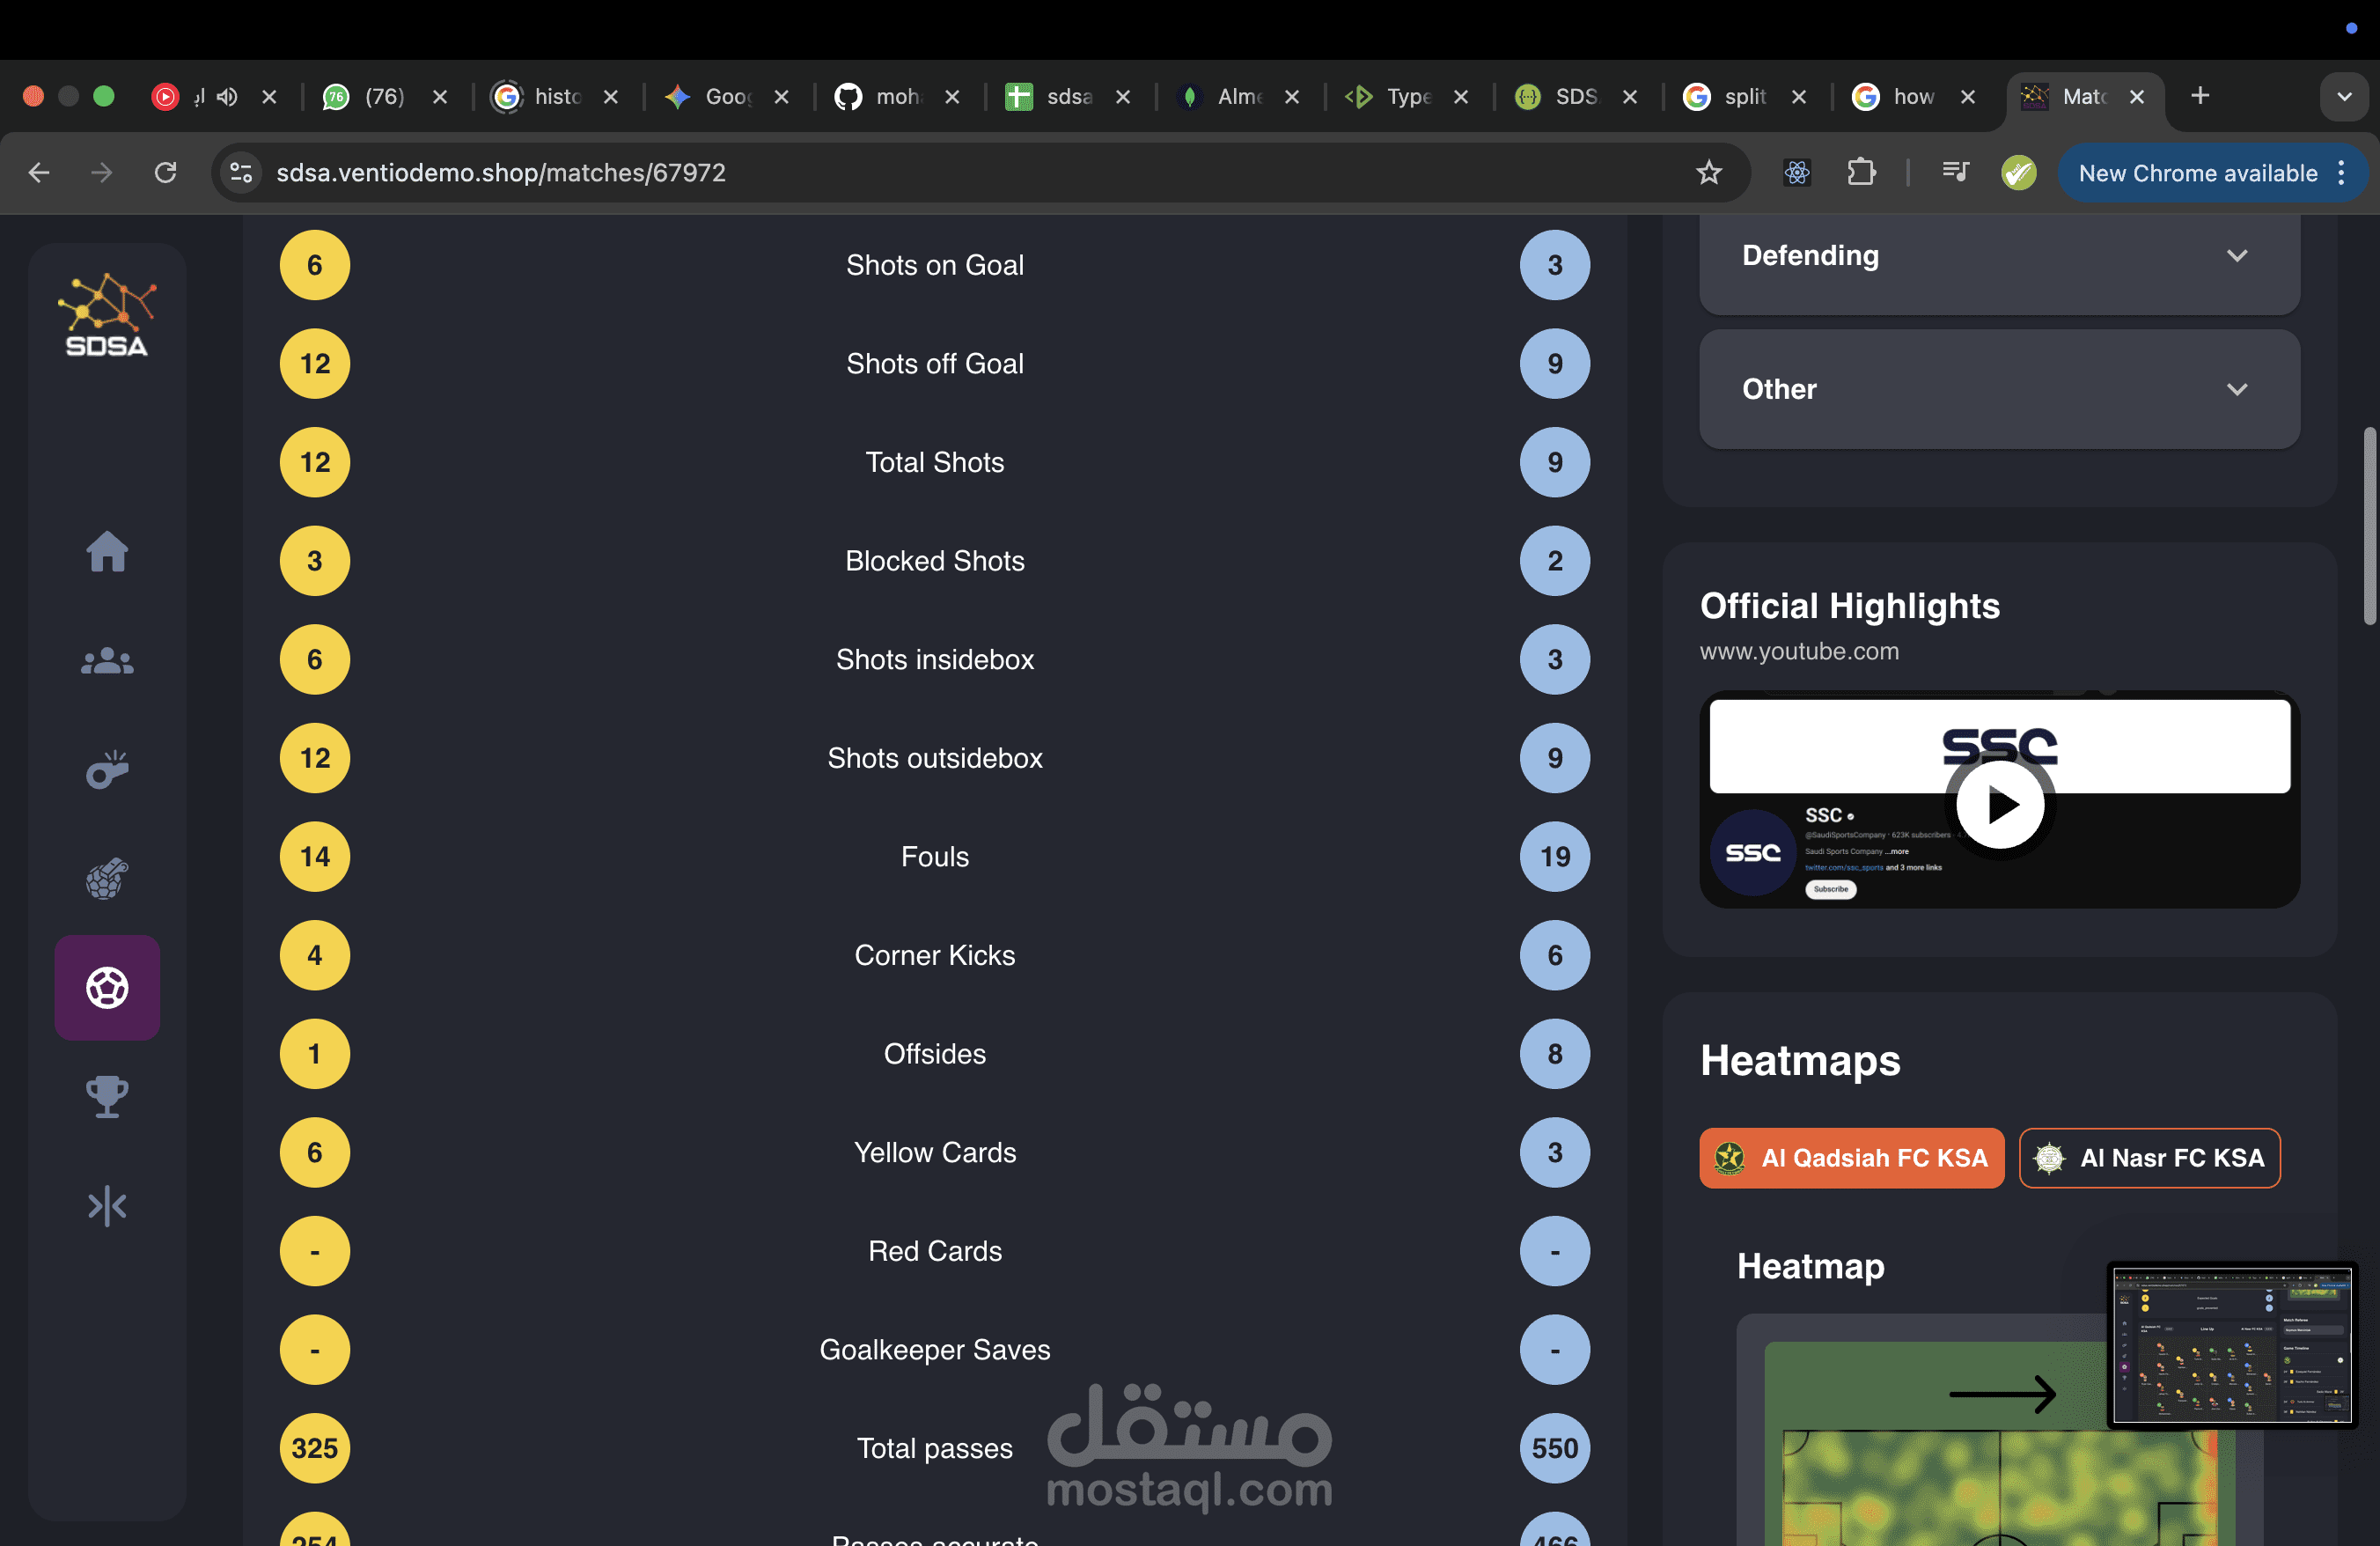Open the home icon in sidebar

pyautogui.click(x=107, y=551)
